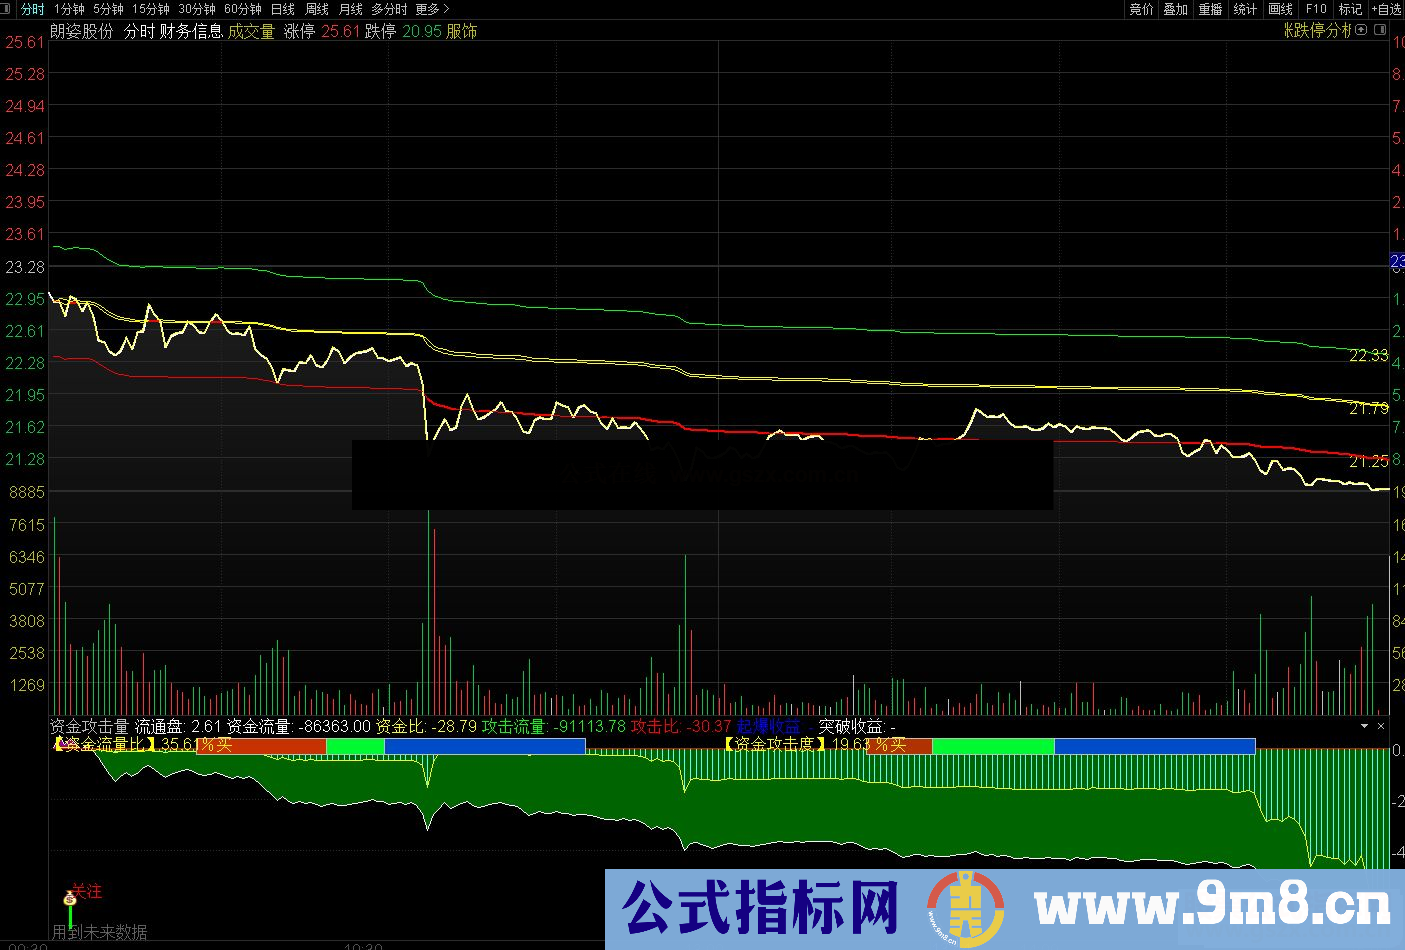
Task: Click the 起爆收益 label
Action: pyautogui.click(x=768, y=726)
